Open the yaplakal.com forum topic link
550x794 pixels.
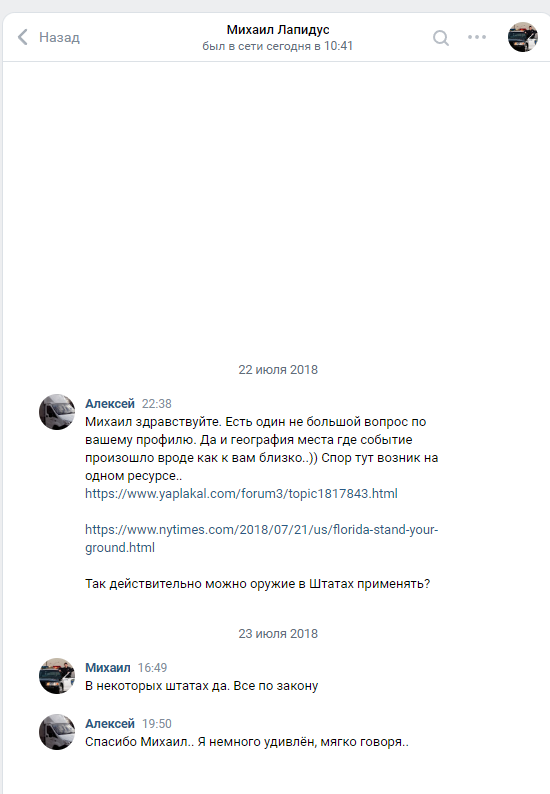pyautogui.click(x=241, y=494)
